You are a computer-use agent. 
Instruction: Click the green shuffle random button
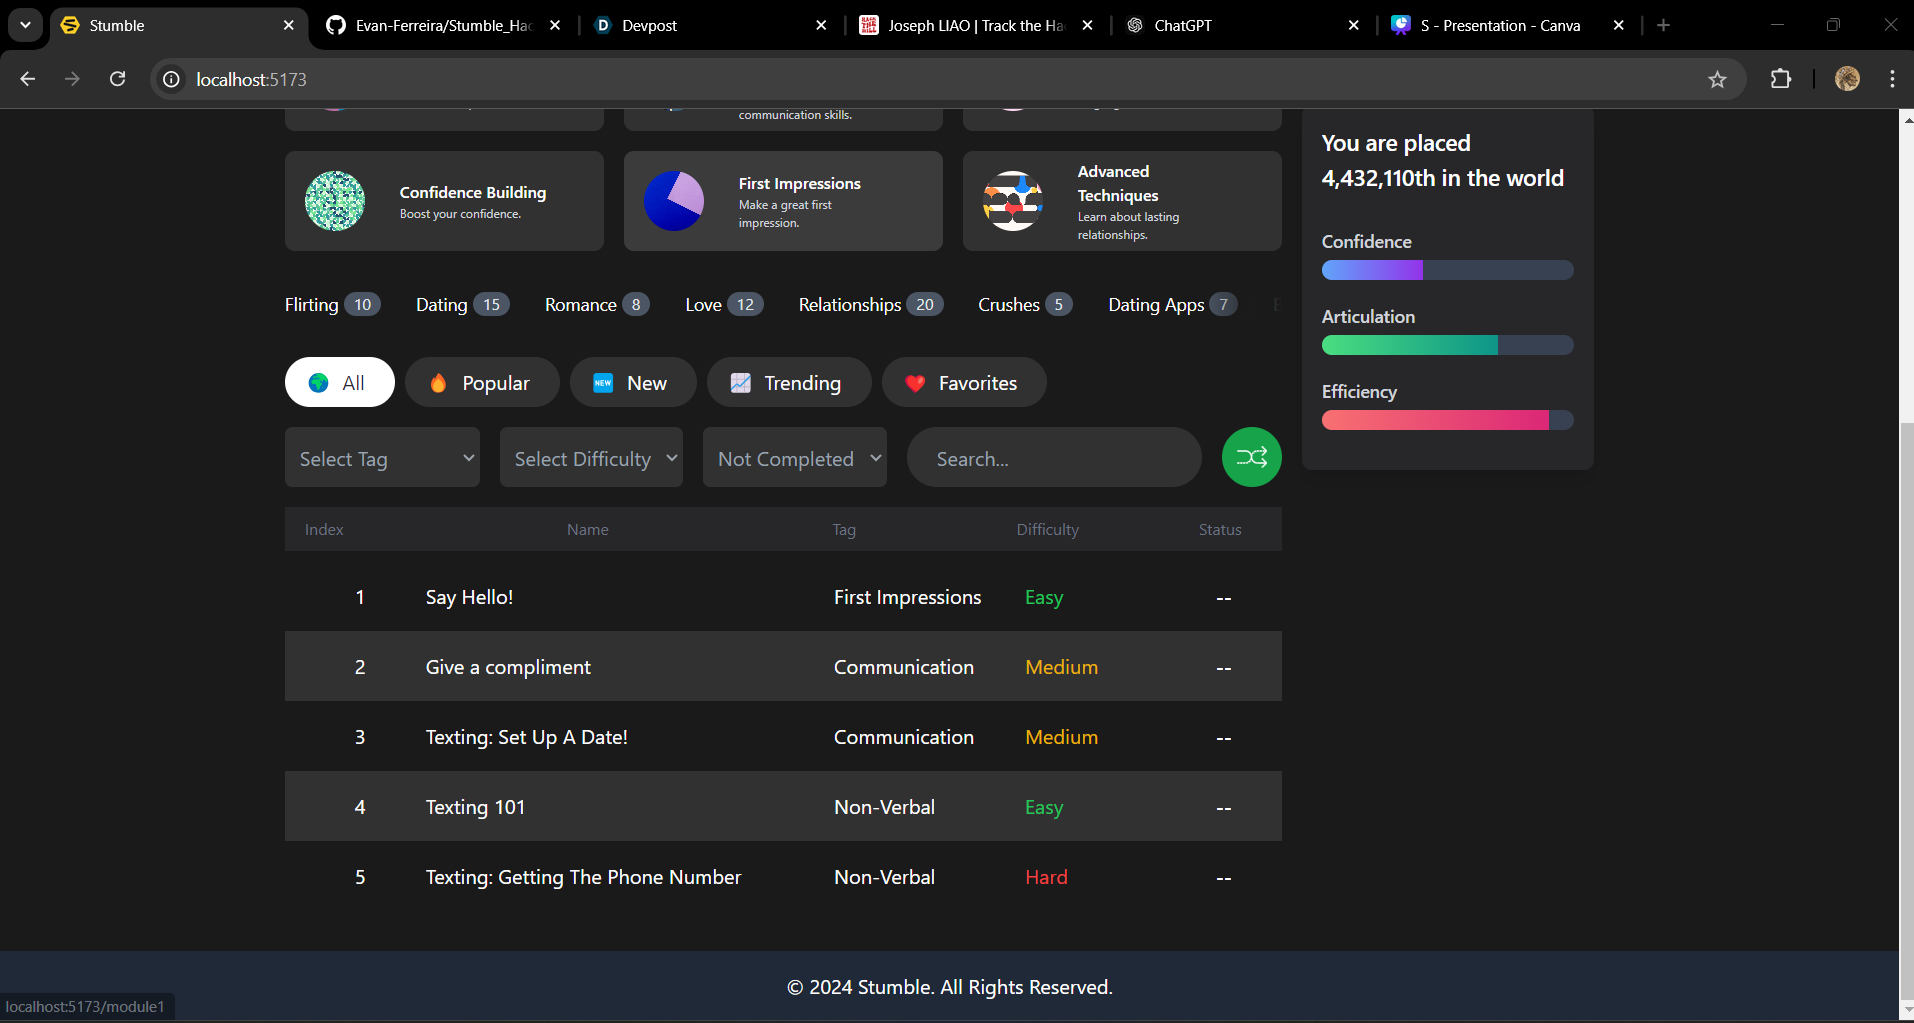(1251, 457)
